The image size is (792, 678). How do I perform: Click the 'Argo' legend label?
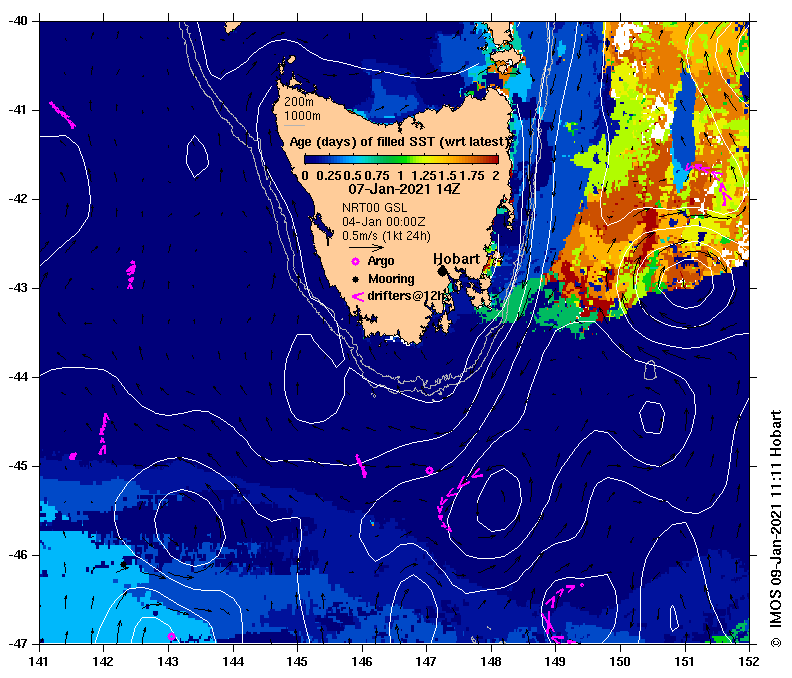point(381,261)
